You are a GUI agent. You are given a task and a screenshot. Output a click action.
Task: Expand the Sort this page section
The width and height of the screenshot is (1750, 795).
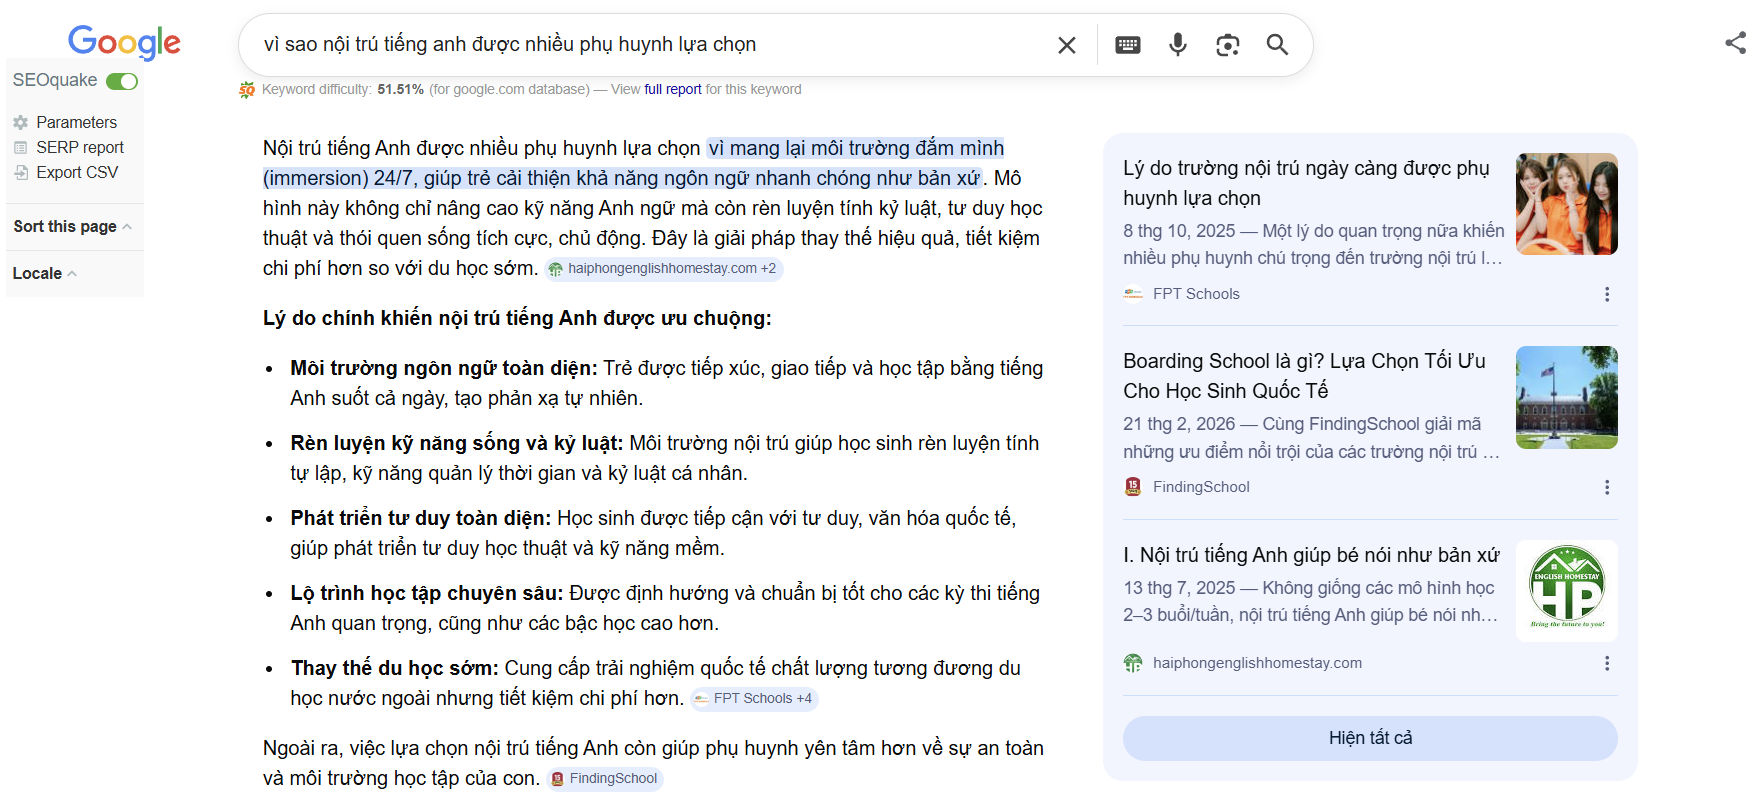(73, 226)
